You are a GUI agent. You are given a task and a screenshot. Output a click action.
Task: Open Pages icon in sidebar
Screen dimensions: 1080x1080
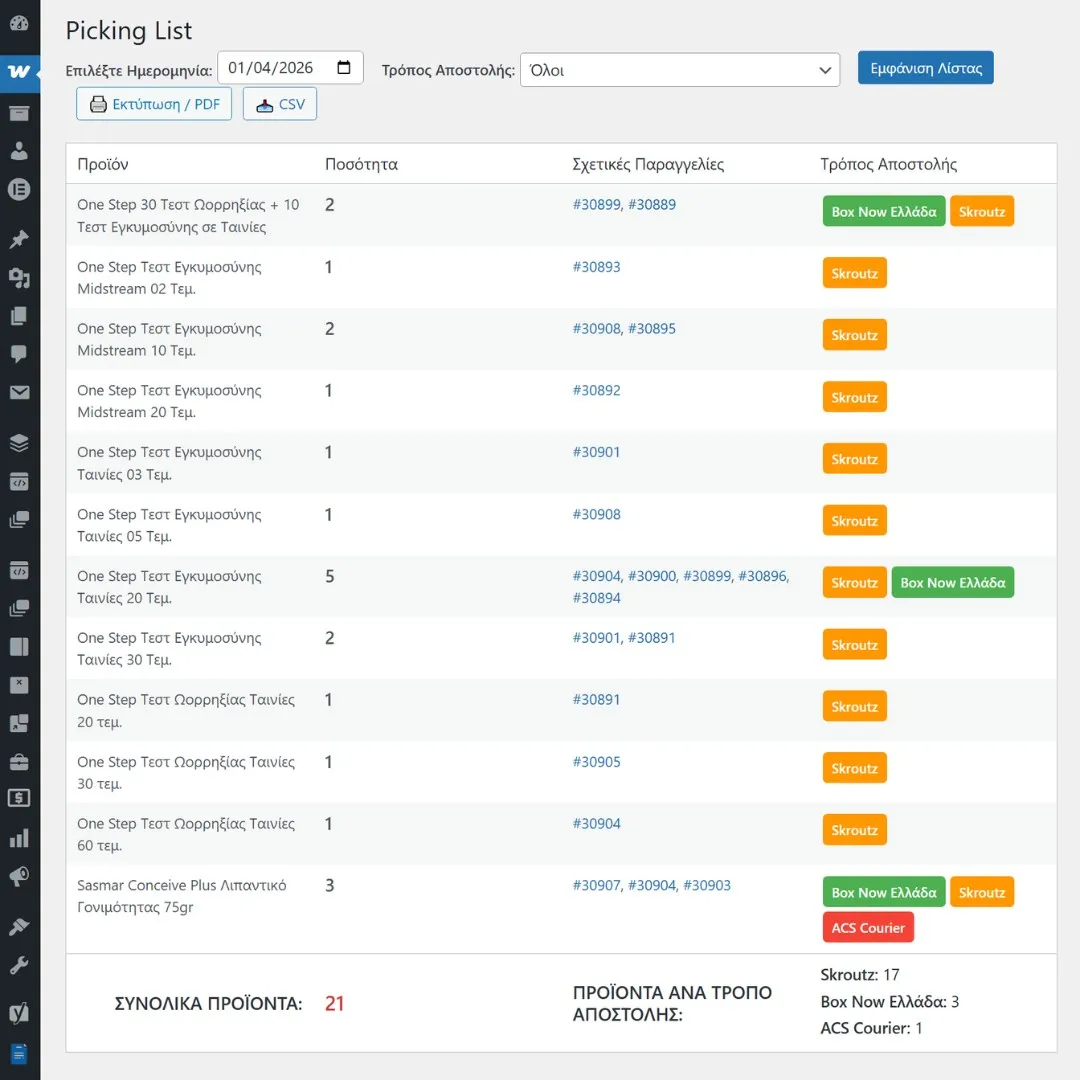(x=19, y=315)
